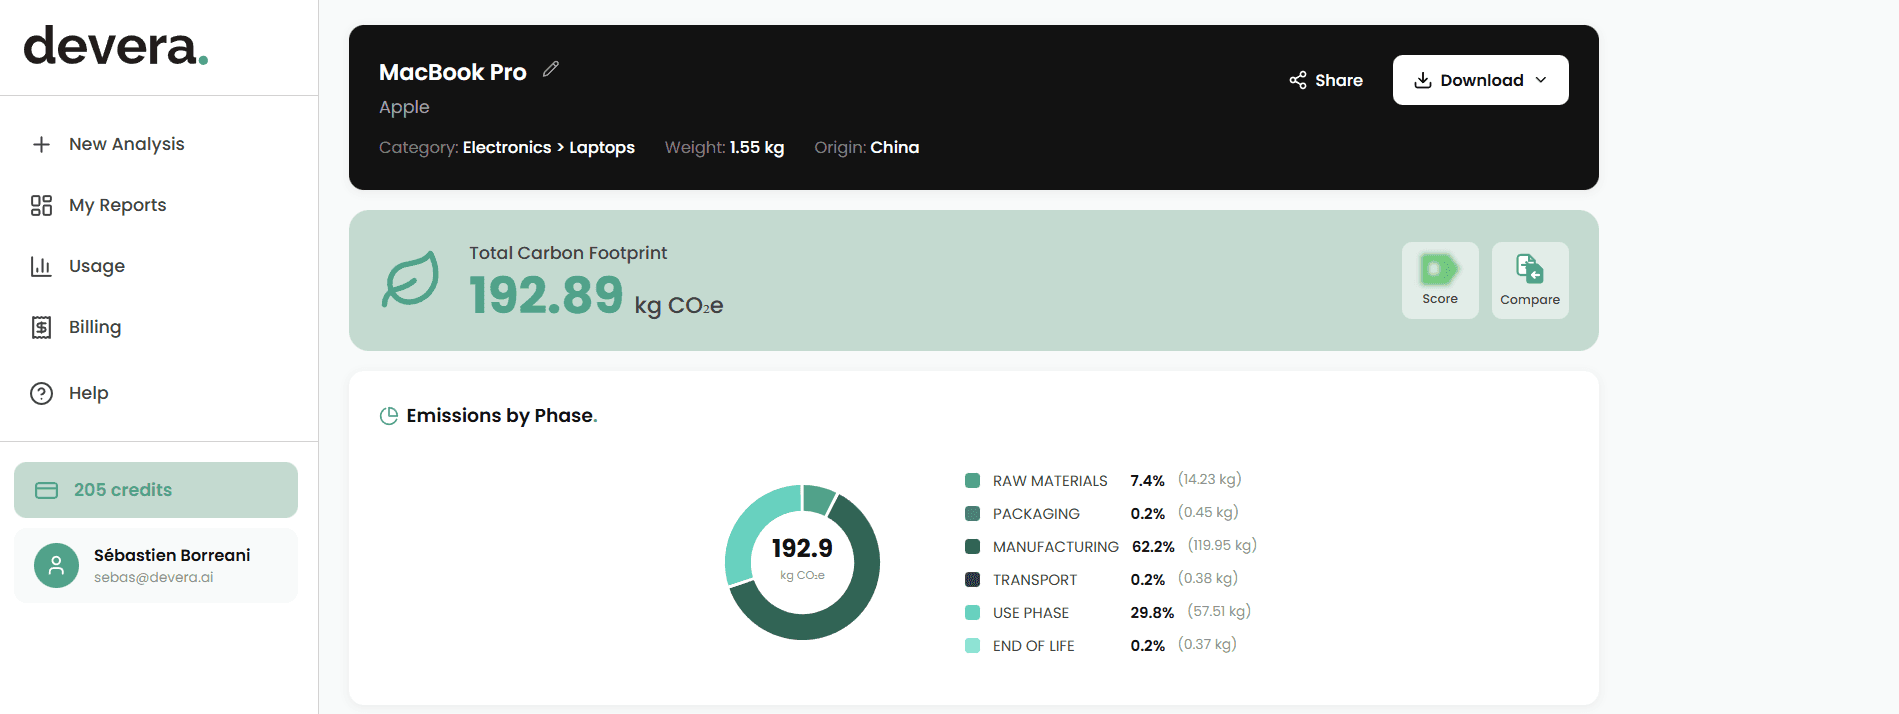Viewport: 1899px width, 714px height.
Task: Click the (0.38 kg) transport amount
Action: tap(1208, 578)
